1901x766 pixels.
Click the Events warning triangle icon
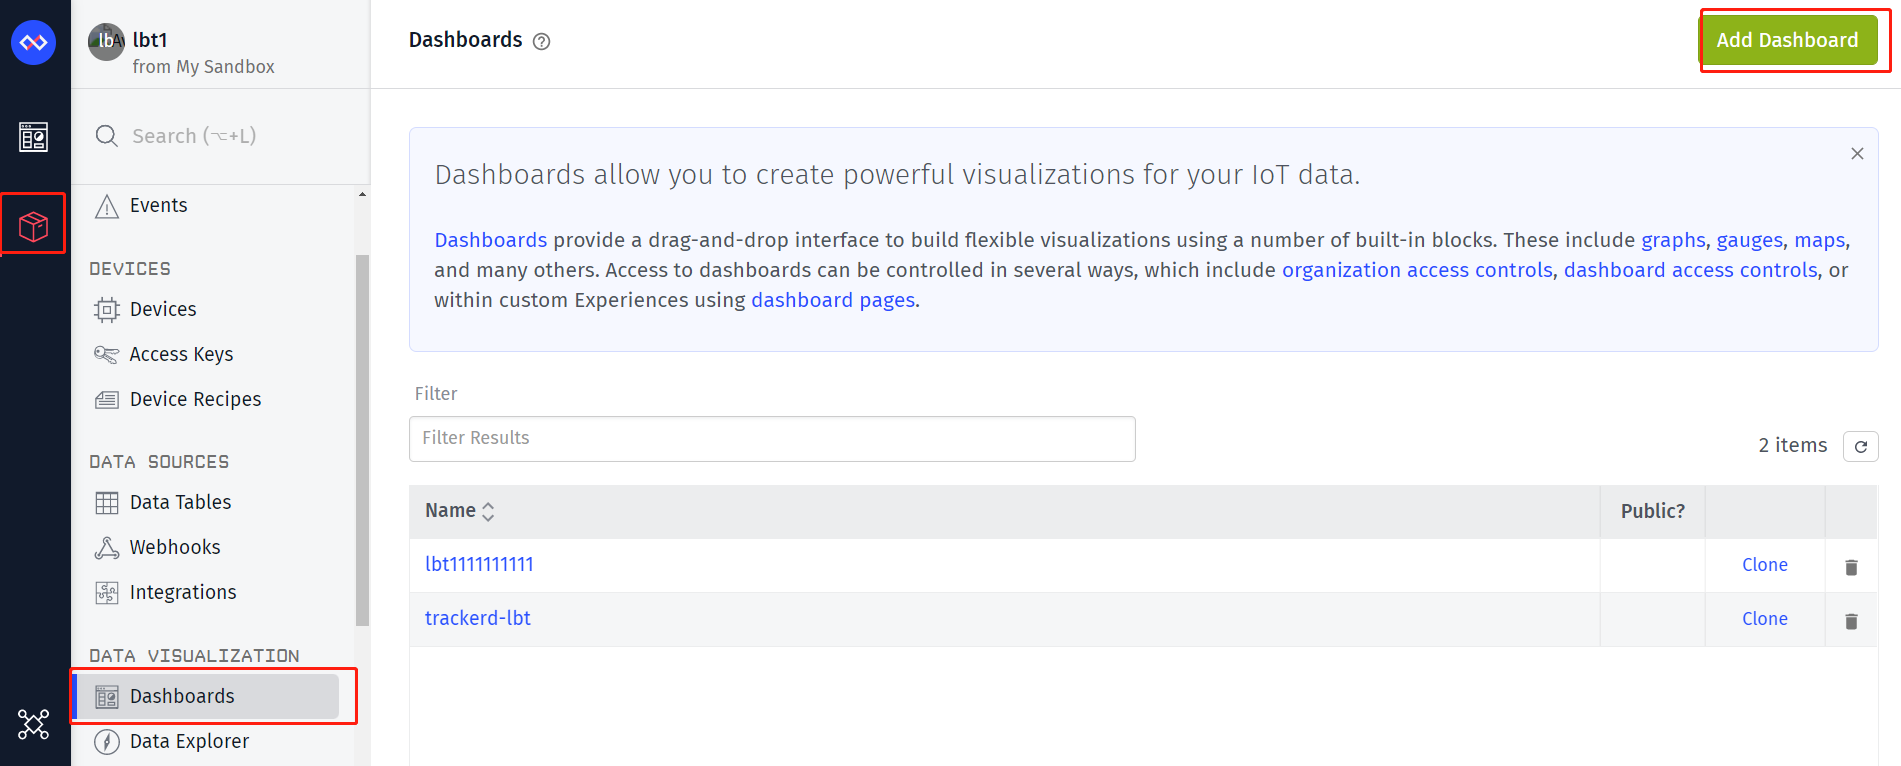(x=106, y=206)
